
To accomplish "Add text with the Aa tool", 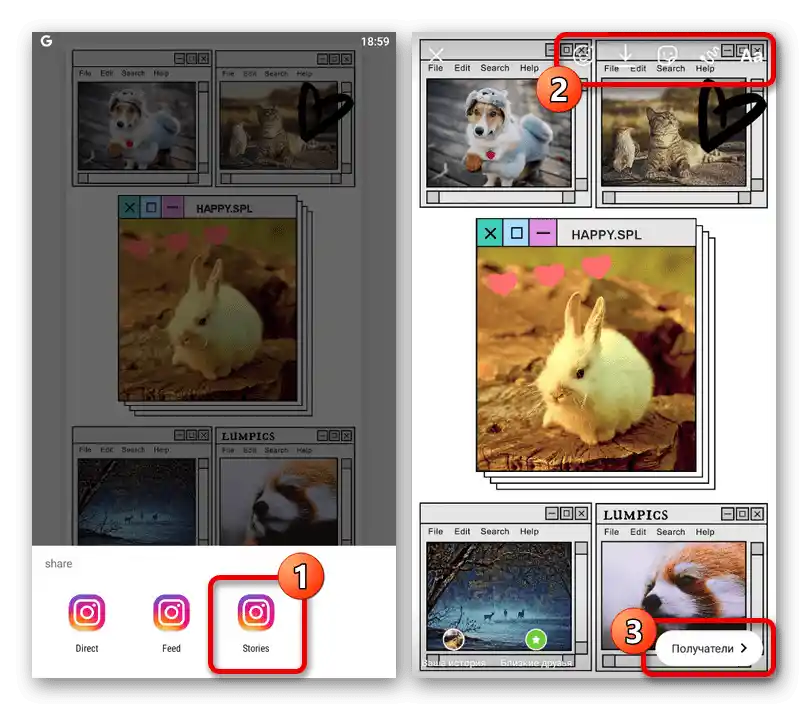I will 751,56.
